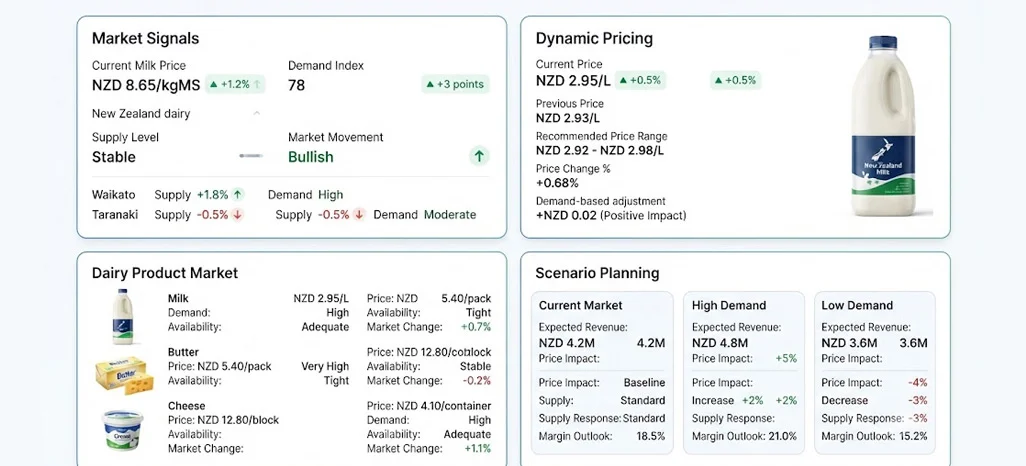Select the cheese tub product thumbnail
Image resolution: width=1026 pixels, height=466 pixels.
click(123, 430)
